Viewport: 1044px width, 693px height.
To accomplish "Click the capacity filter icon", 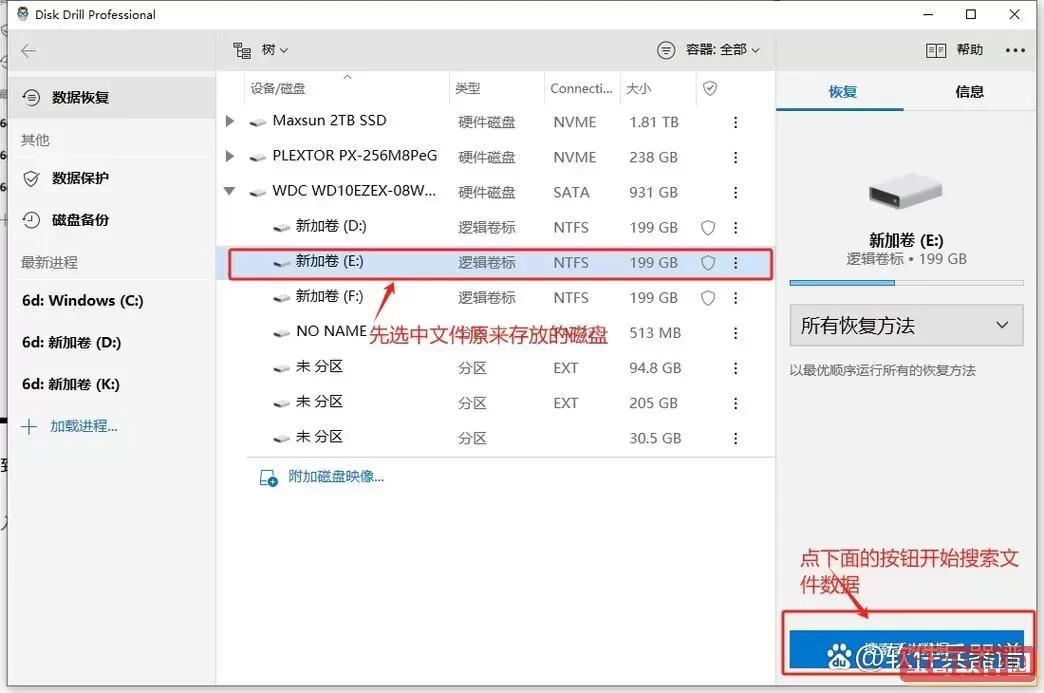I will click(666, 50).
